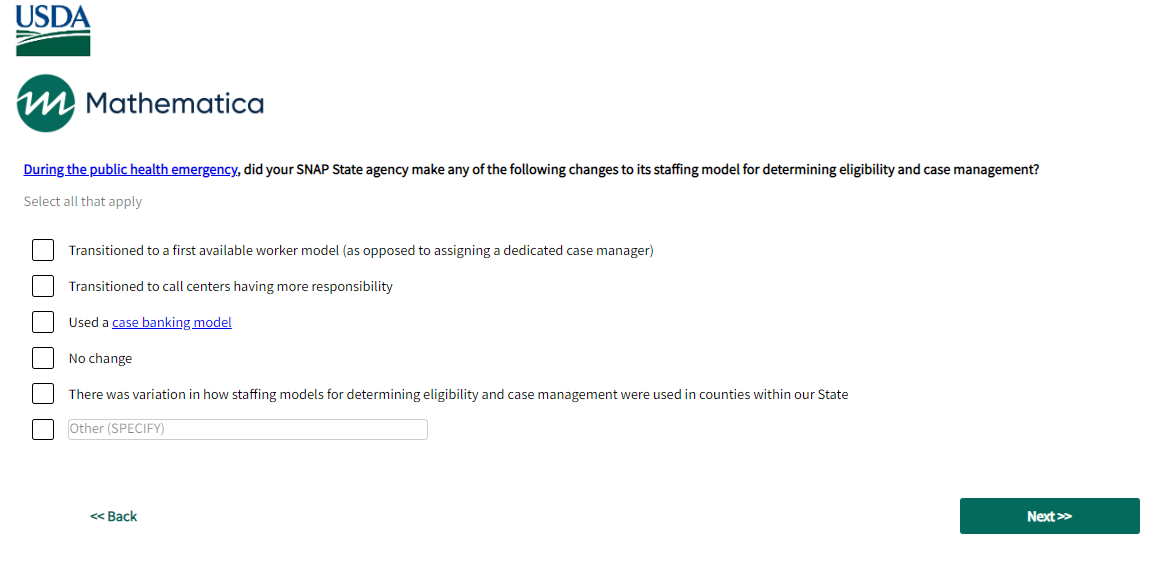Toggle the checkbox beside Other (SPECIFY) field
This screenshot has width=1156, height=583.
pyautogui.click(x=43, y=429)
